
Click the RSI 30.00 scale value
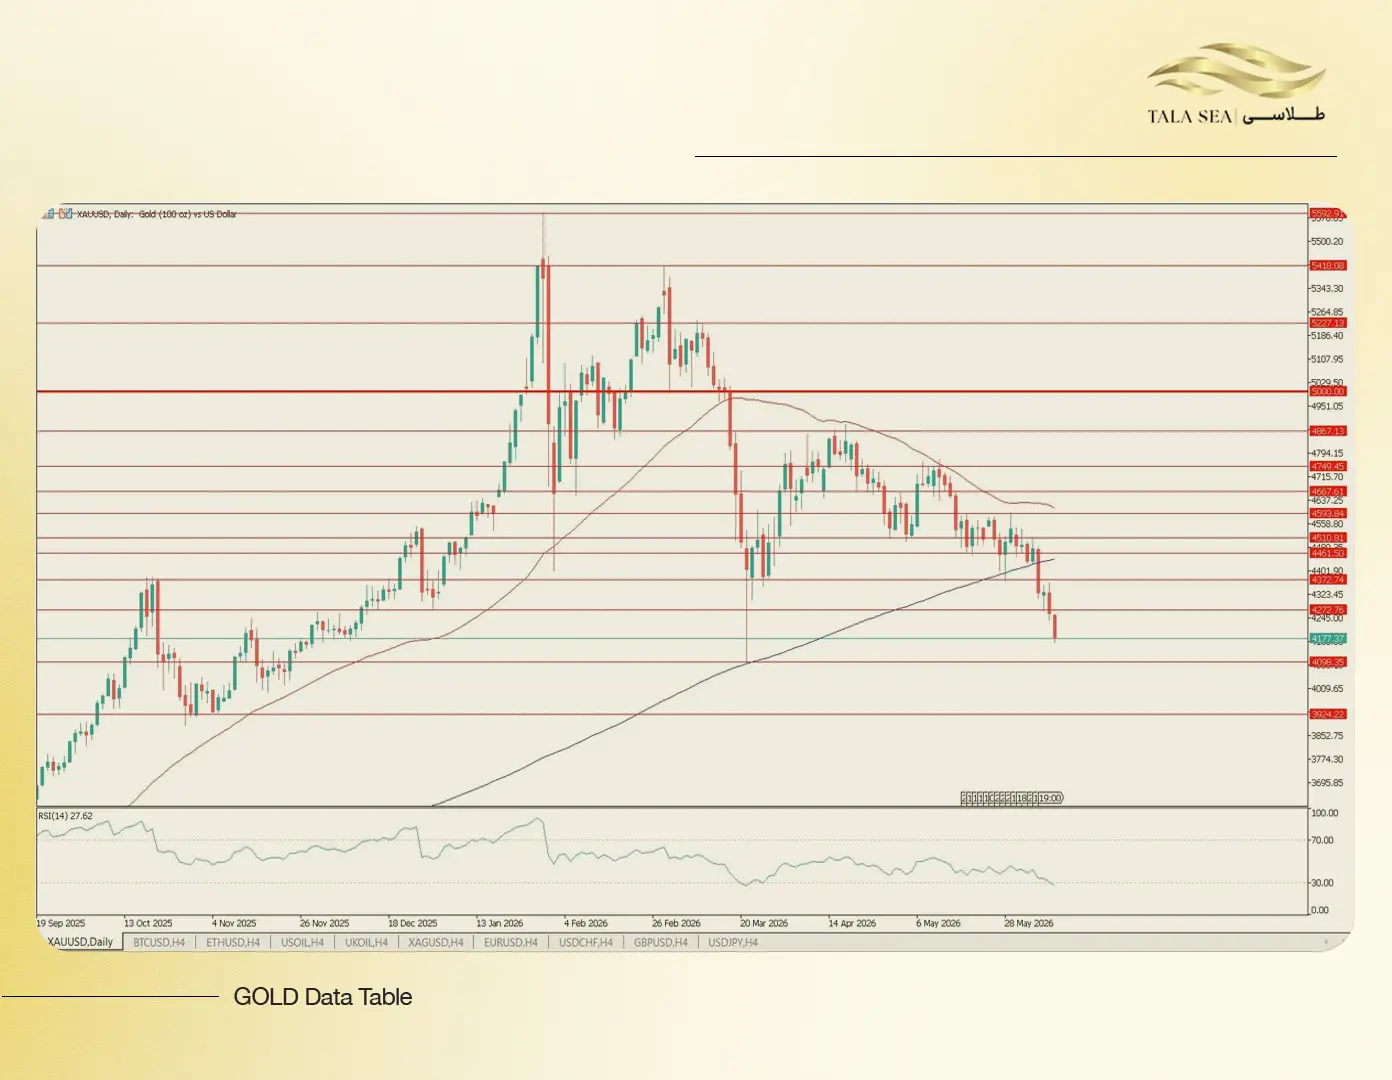(x=1322, y=883)
